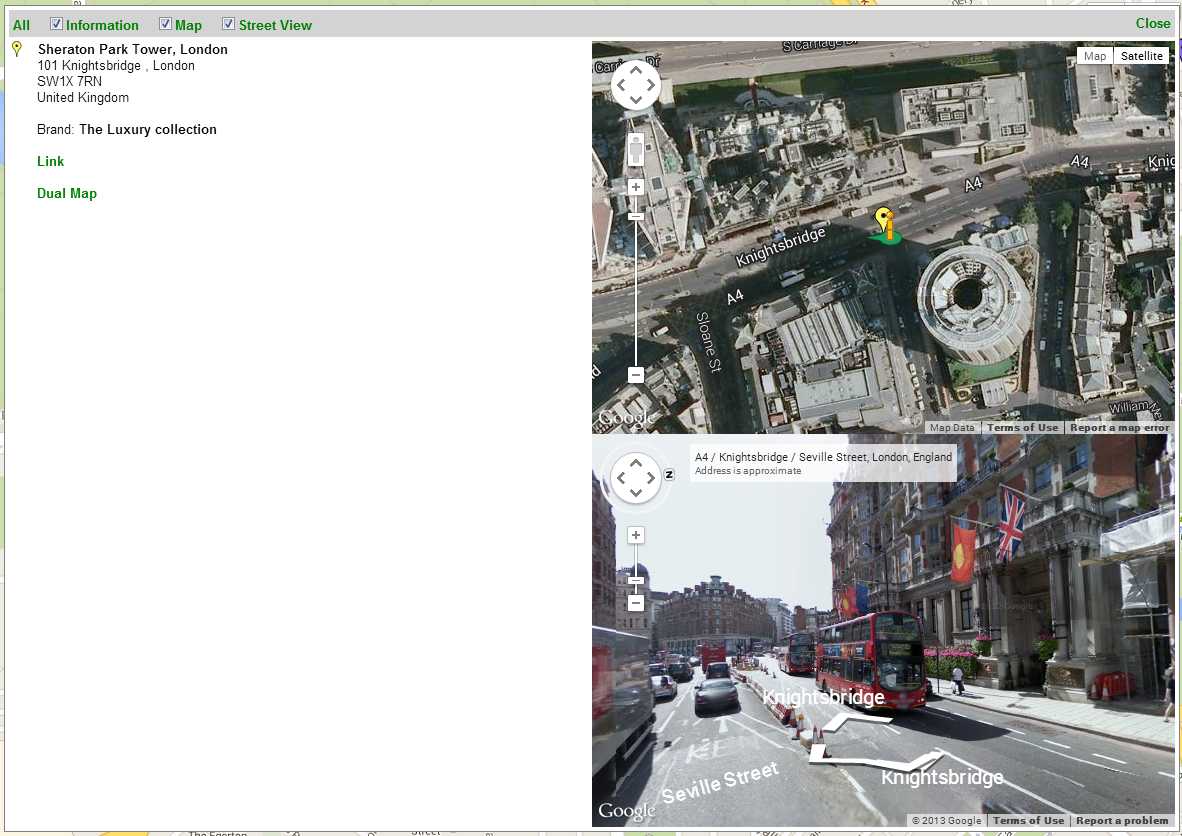Pan satellite map up arrow
Screen dimensions: 1182x836
tap(635, 70)
